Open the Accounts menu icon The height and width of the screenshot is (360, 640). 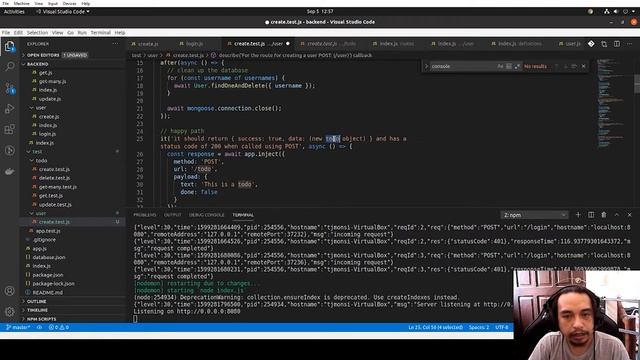pos(10,291)
